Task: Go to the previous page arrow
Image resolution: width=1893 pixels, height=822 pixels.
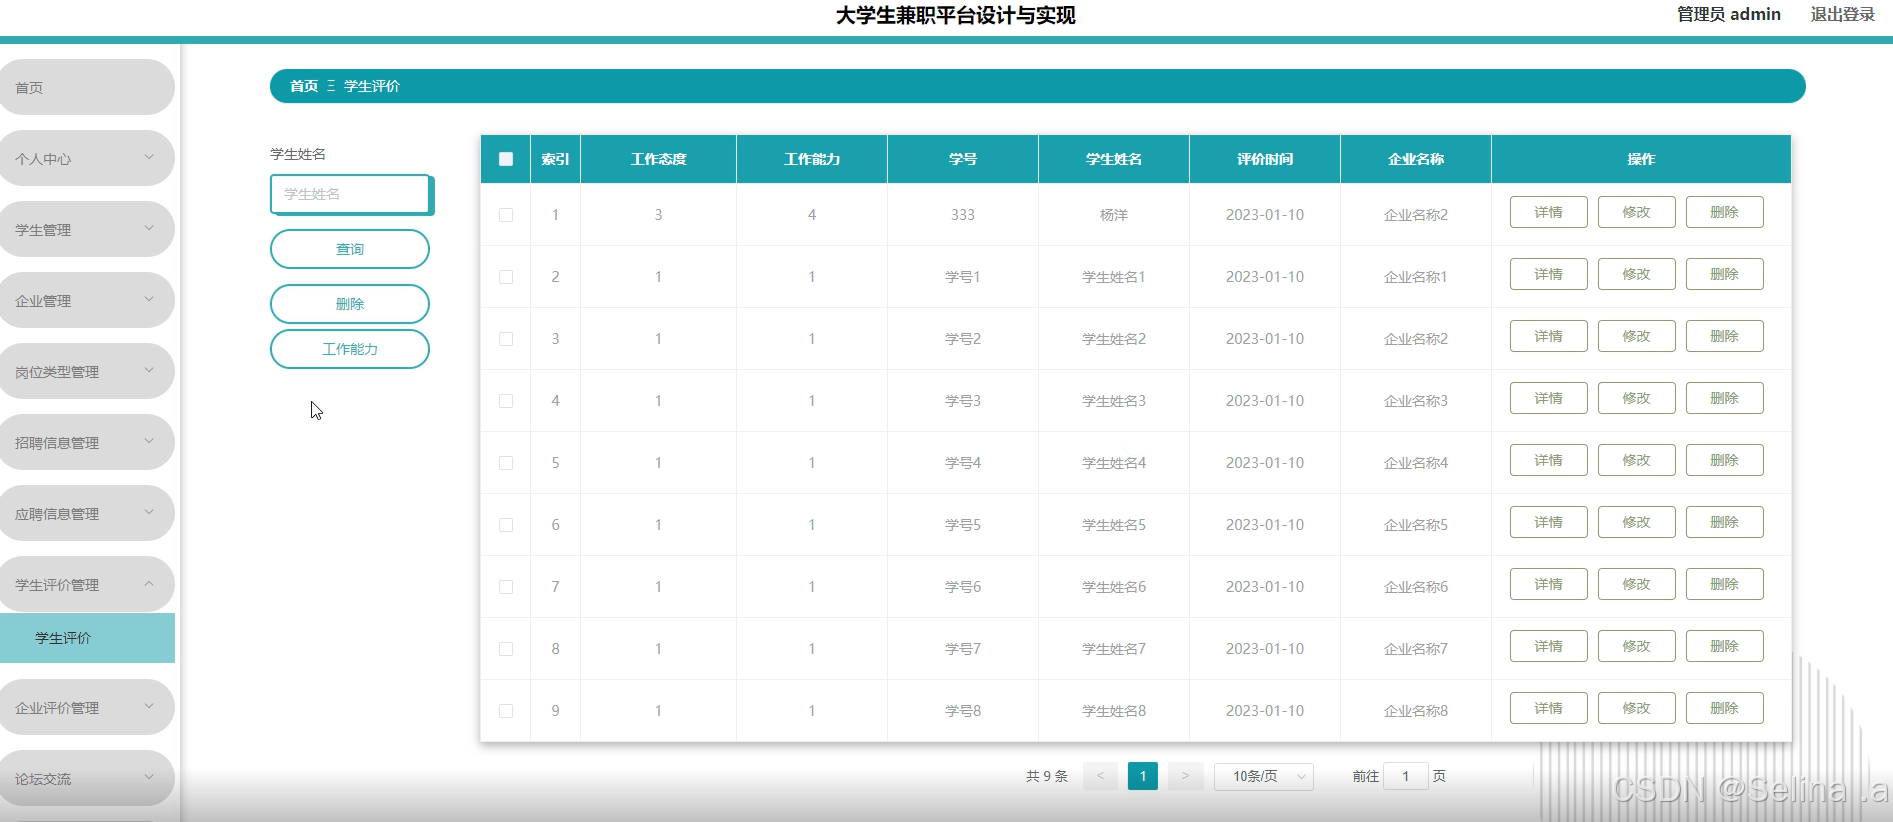Action: point(1100,776)
